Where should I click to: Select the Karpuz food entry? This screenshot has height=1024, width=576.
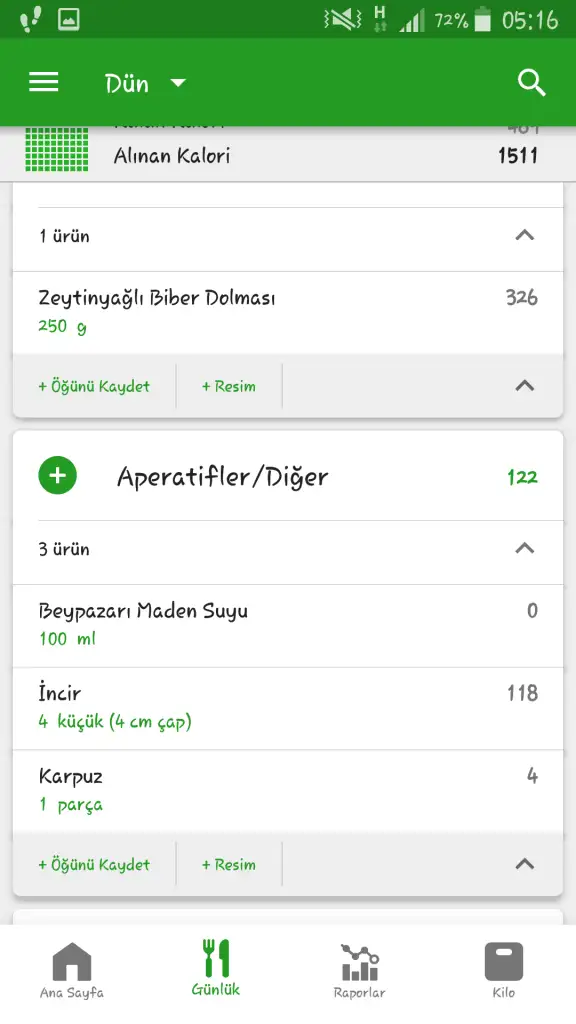pyautogui.click(x=288, y=791)
